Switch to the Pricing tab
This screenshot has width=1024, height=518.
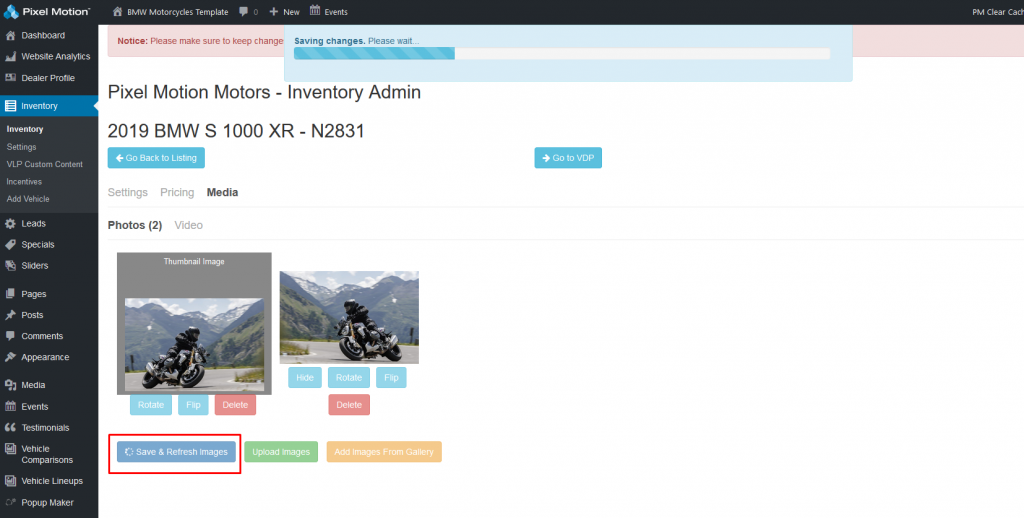click(177, 193)
